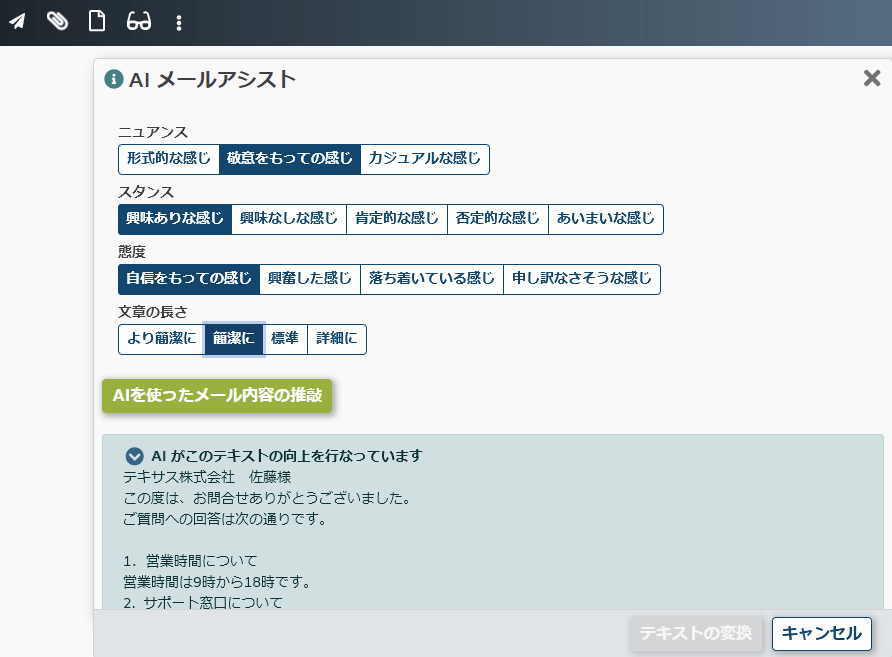Viewport: 892px width, 657px height.
Task: Select the カジュアルな感じ nuance option
Action: 424,159
